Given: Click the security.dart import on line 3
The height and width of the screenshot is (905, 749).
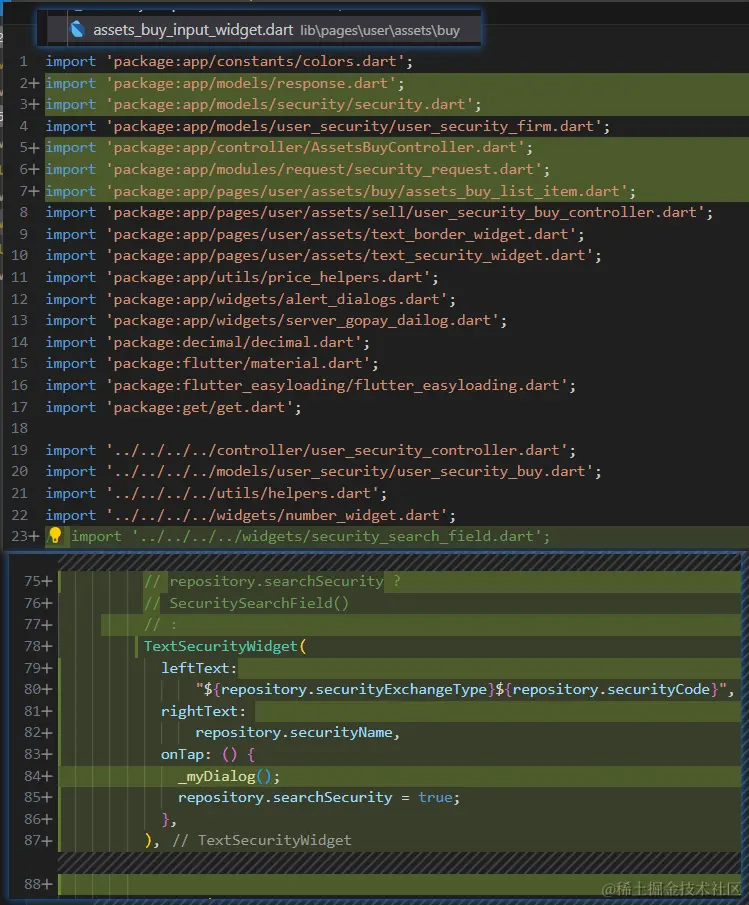Looking at the screenshot, I should pyautogui.click(x=263, y=104).
